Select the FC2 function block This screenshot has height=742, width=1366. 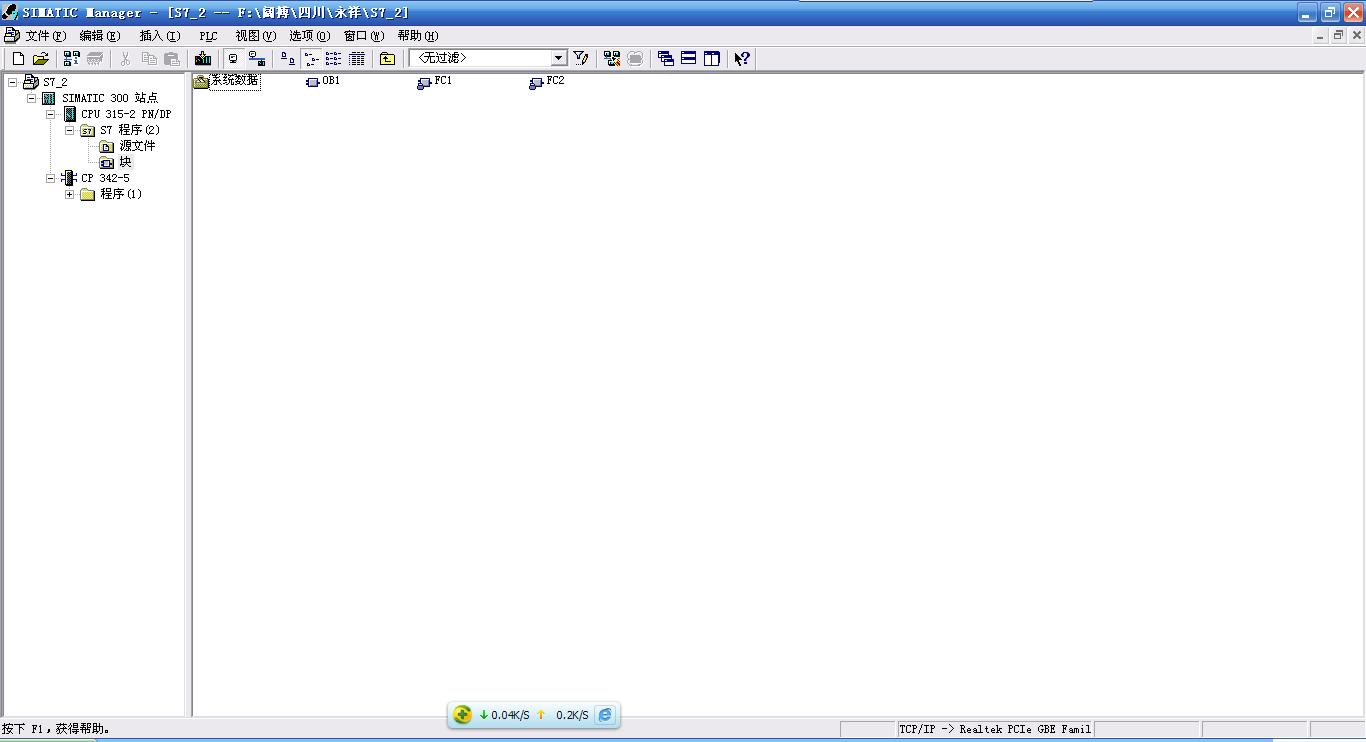point(554,81)
